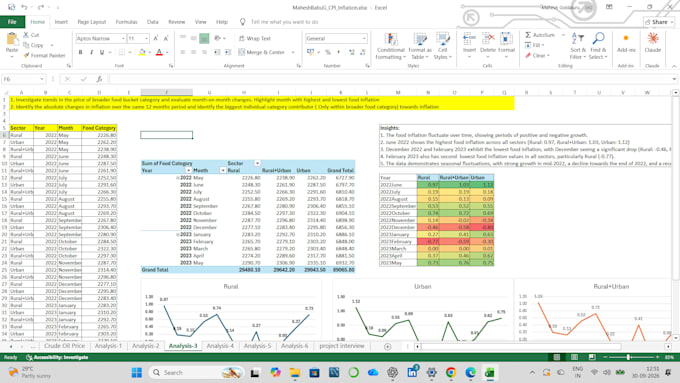Open the font size dropdown
The width and height of the screenshot is (680, 383).
[147, 39]
